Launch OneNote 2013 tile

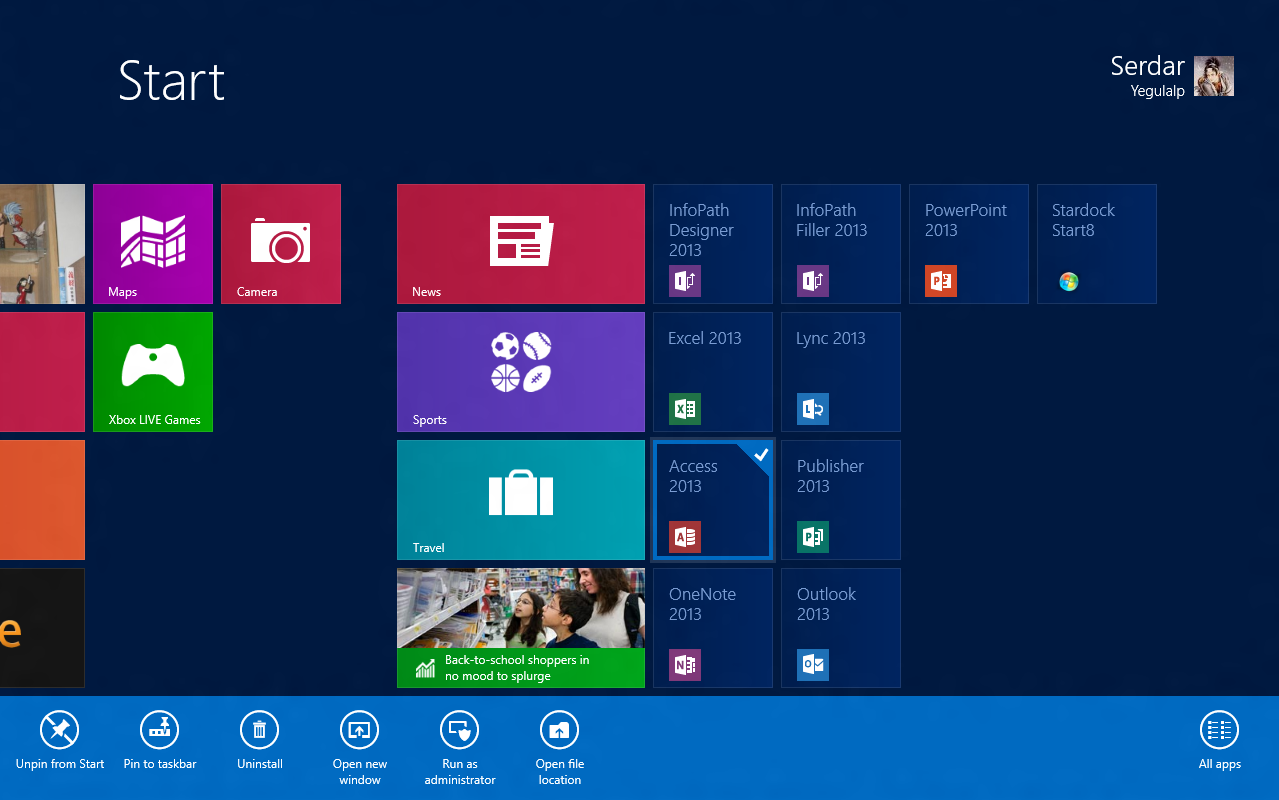coord(713,628)
